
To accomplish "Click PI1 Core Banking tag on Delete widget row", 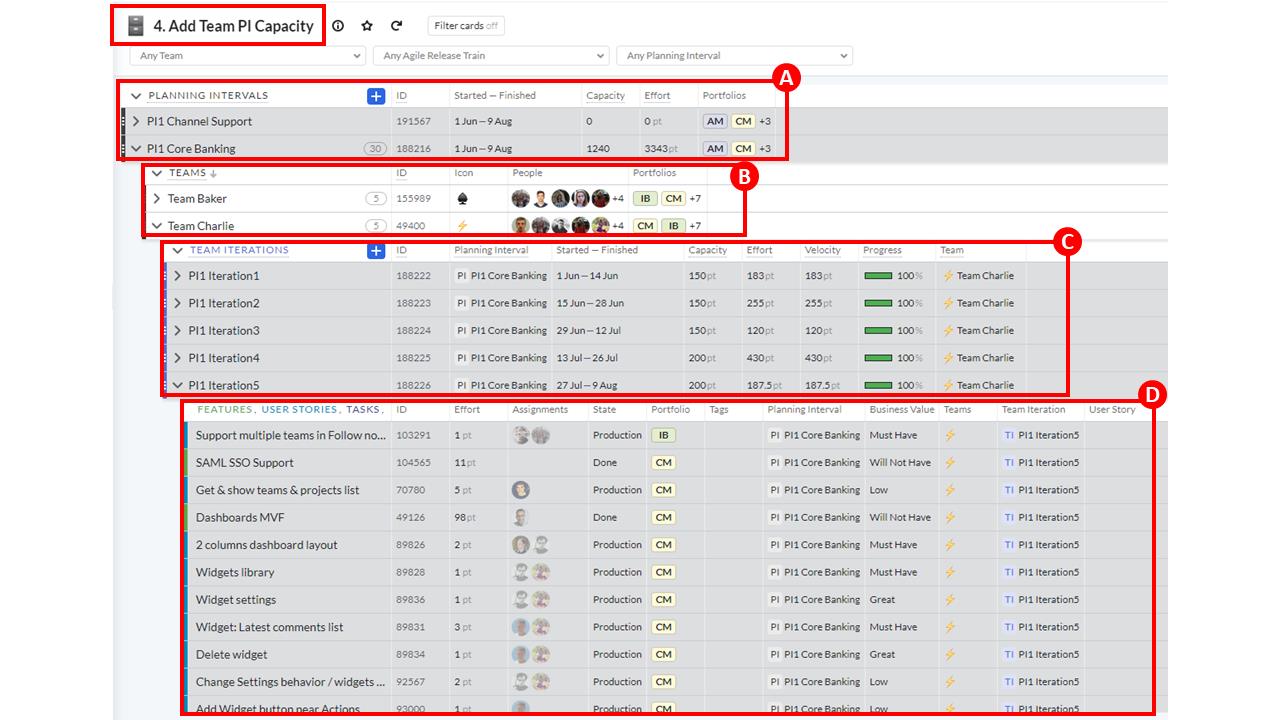I will pos(814,654).
